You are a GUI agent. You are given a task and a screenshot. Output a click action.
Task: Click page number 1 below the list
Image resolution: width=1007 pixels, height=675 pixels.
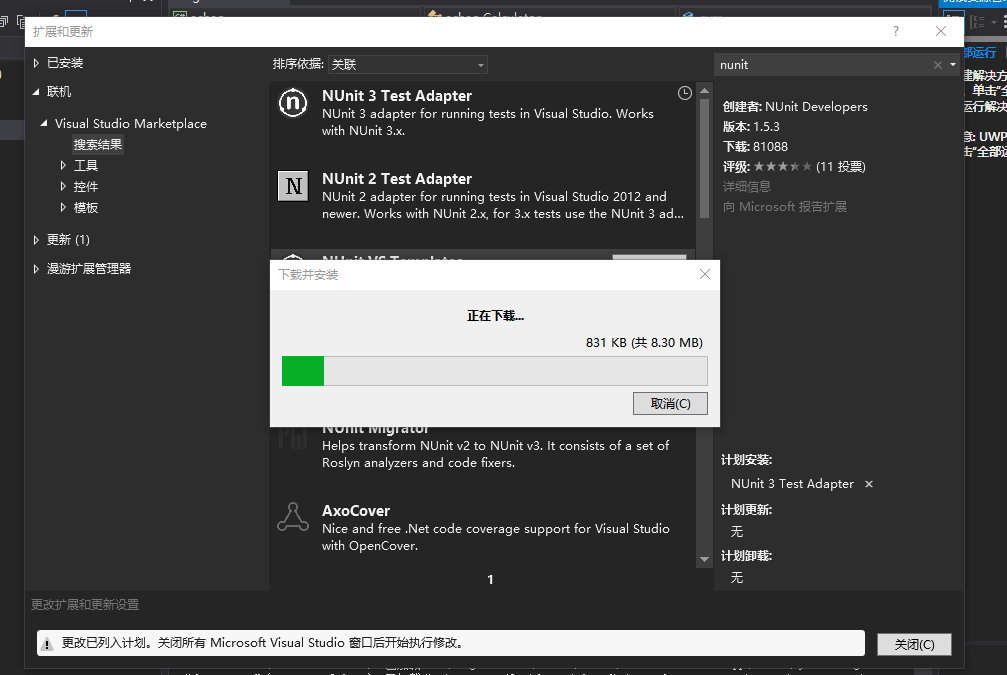pyautogui.click(x=490, y=580)
